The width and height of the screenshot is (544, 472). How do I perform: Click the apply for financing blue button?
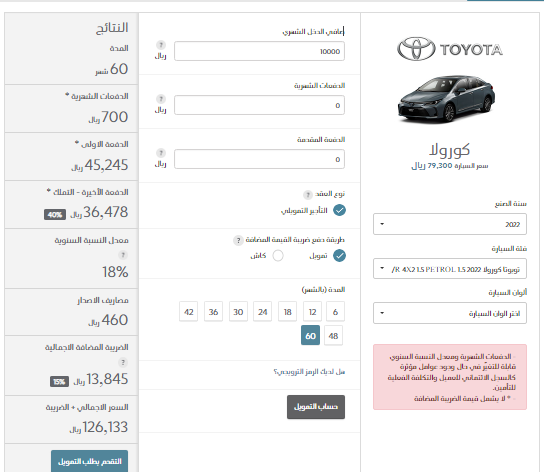90,461
